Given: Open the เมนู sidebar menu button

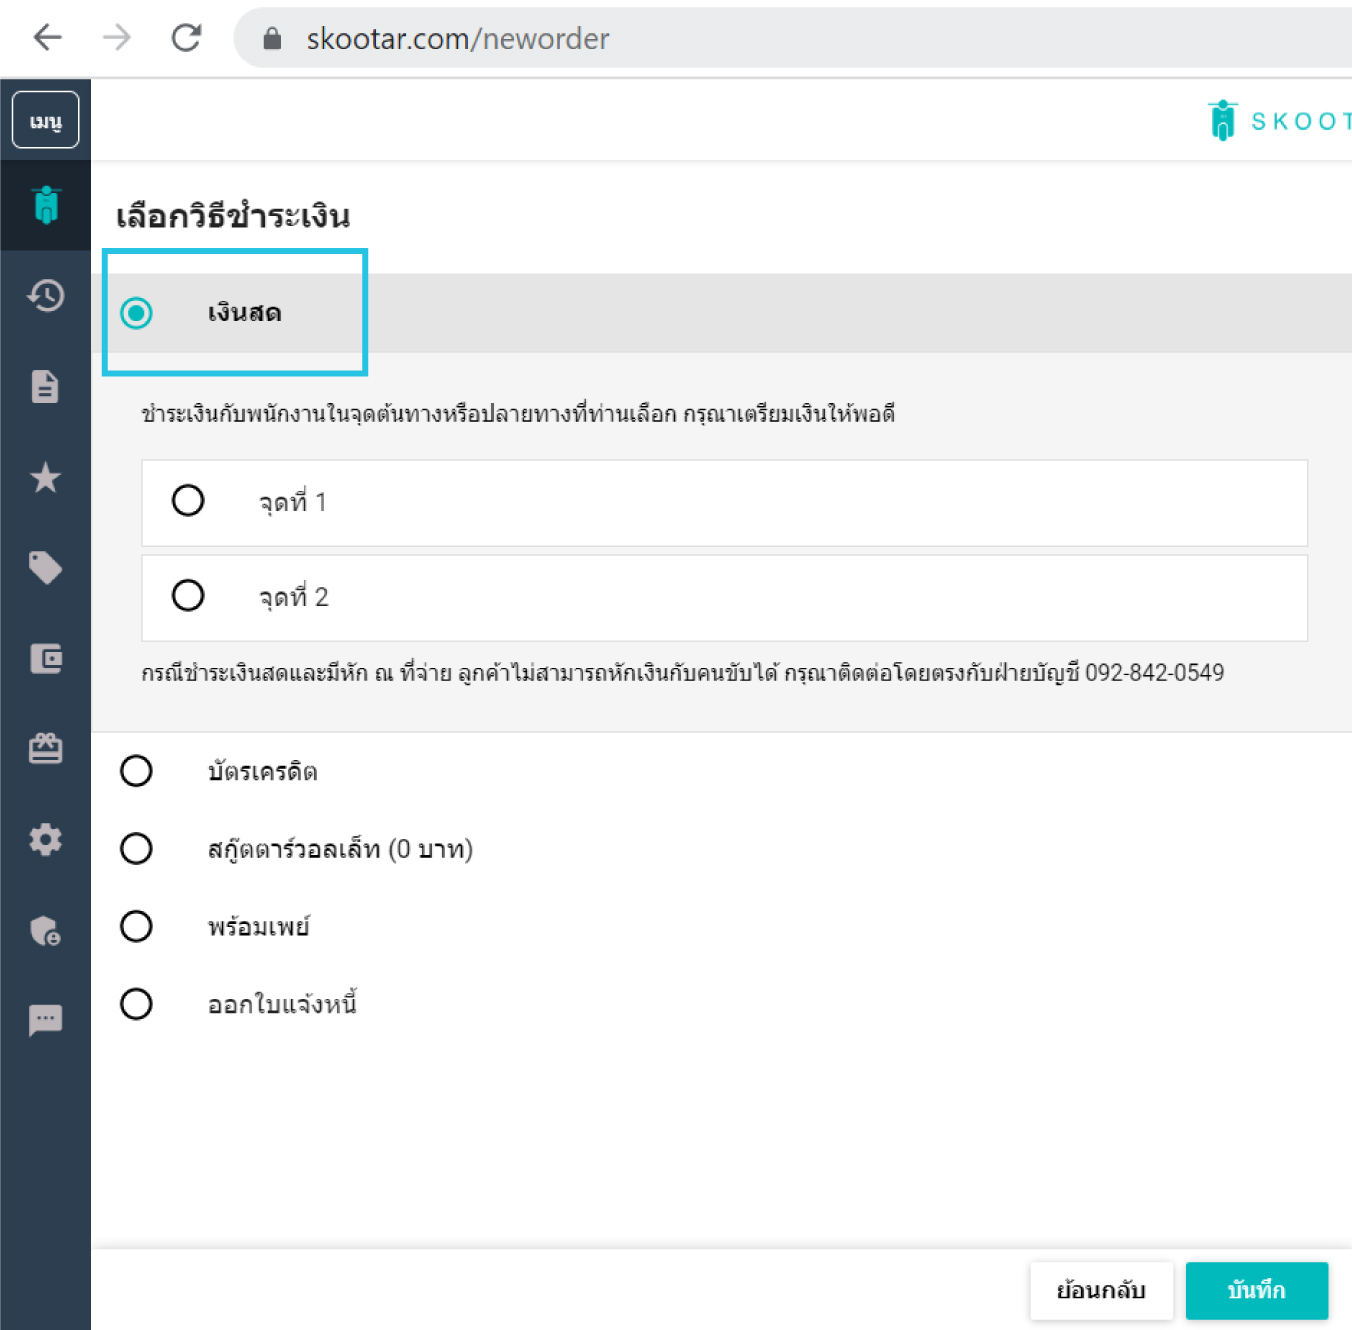Looking at the screenshot, I should pos(45,120).
